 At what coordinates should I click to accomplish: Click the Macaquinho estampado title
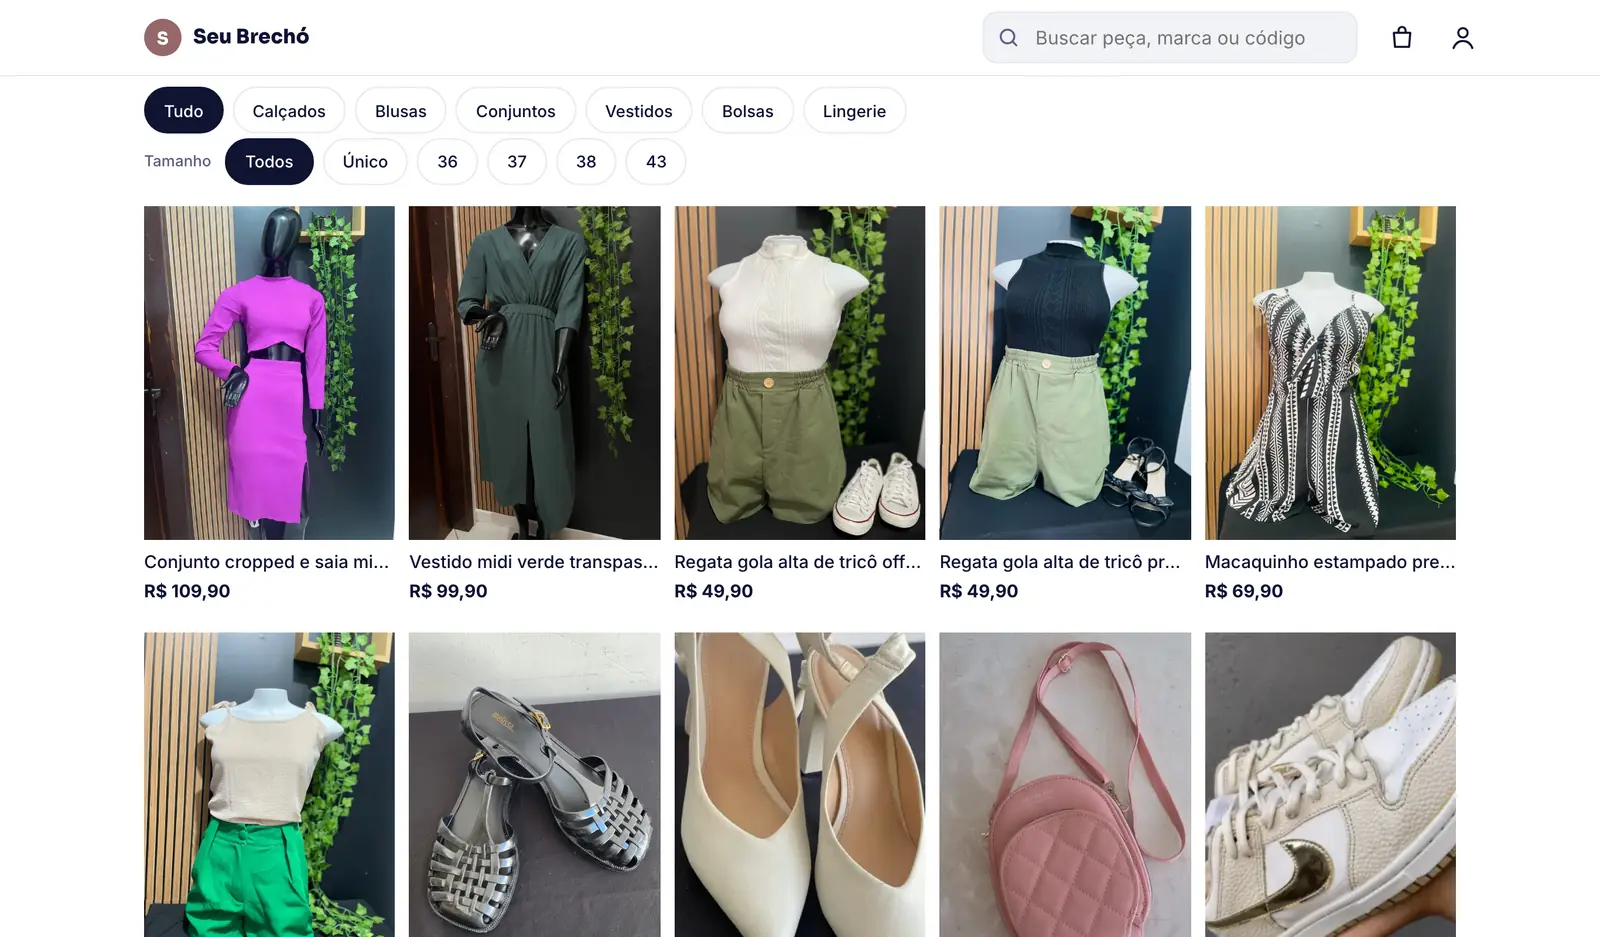pos(1330,562)
